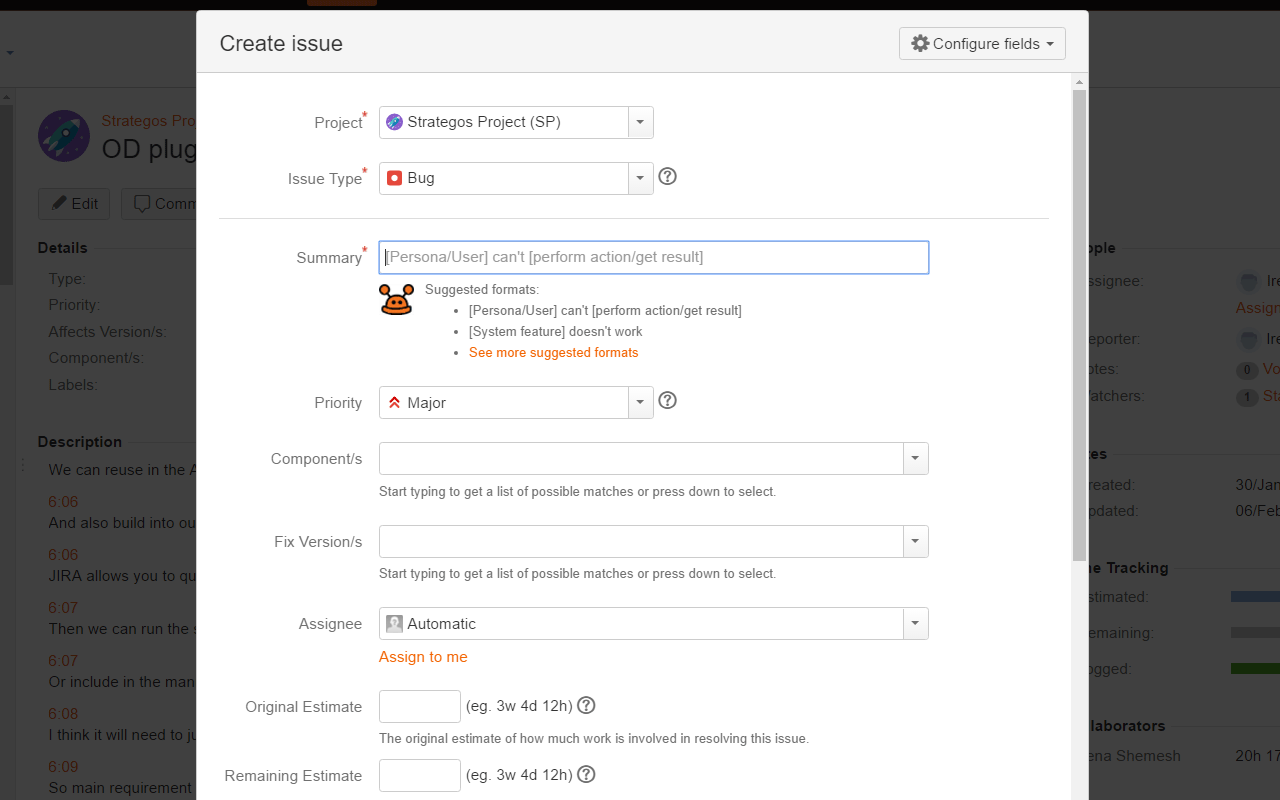Click the help icon beside Remaining Estimate

click(586, 774)
